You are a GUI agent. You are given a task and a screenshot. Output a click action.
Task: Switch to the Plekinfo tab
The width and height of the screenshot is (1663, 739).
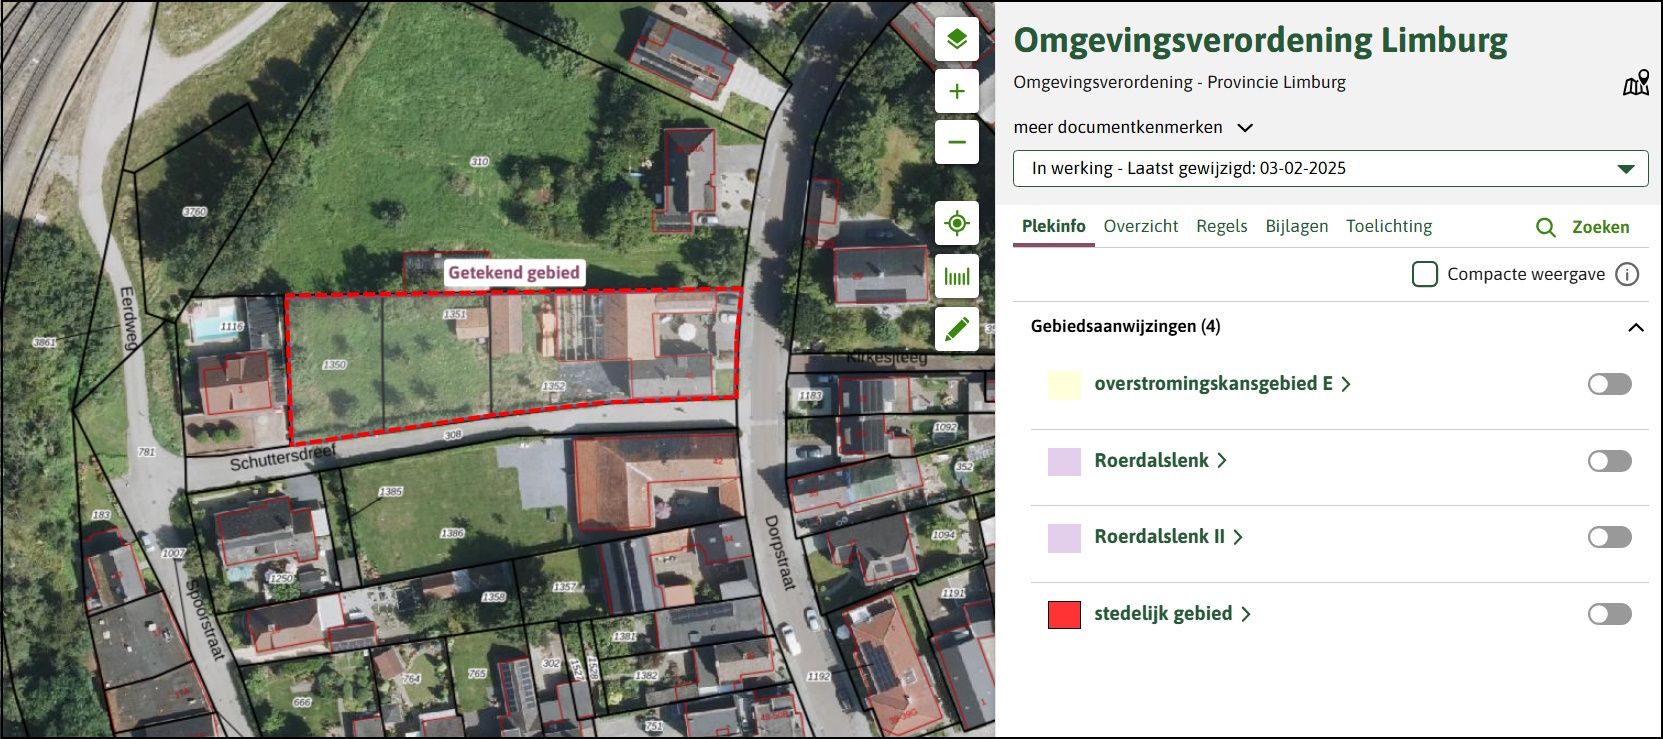[x=1054, y=226]
